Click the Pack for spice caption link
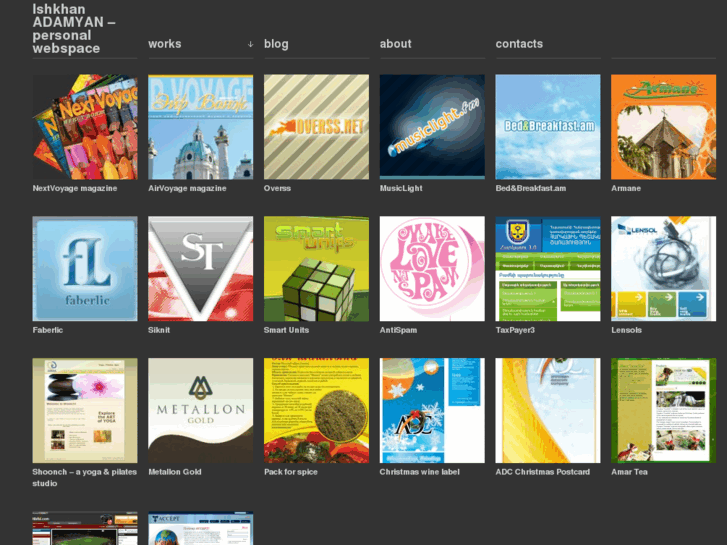Image resolution: width=727 pixels, height=545 pixels. pyautogui.click(x=291, y=472)
